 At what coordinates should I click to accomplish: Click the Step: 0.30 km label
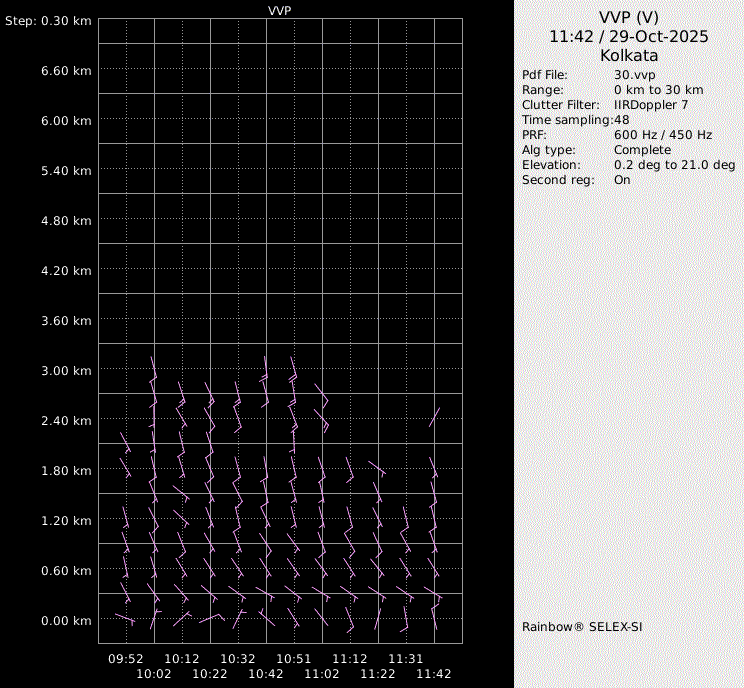[48, 21]
